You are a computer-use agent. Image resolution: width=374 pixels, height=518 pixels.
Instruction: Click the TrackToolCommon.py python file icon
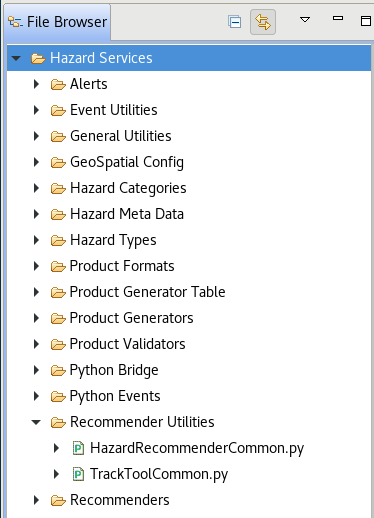pos(78,474)
